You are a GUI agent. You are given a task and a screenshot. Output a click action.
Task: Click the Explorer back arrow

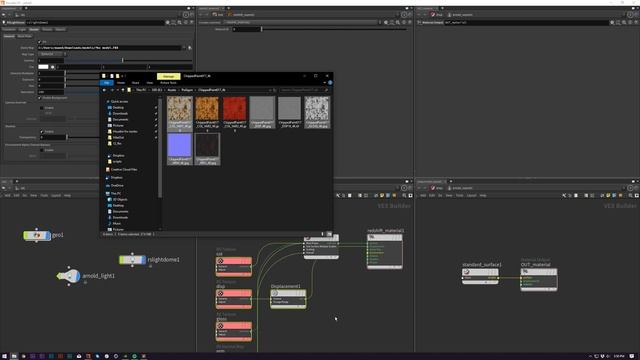(x=104, y=90)
